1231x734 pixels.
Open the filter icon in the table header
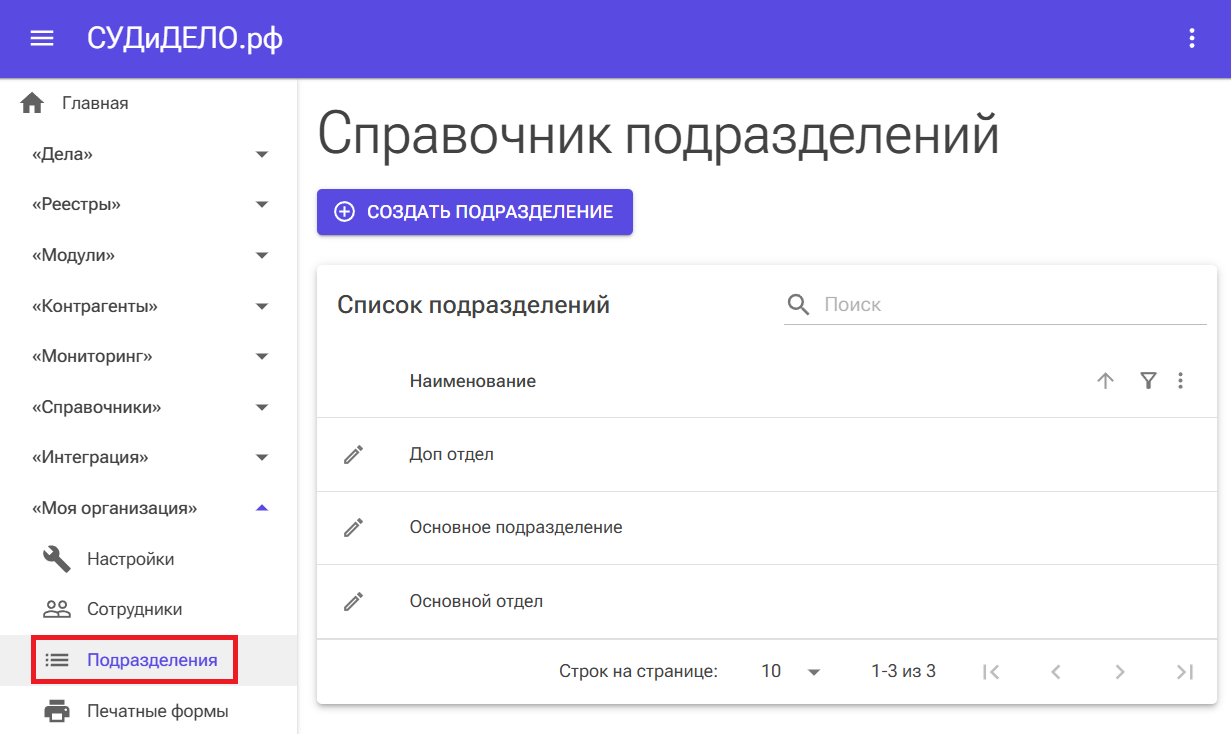1147,380
